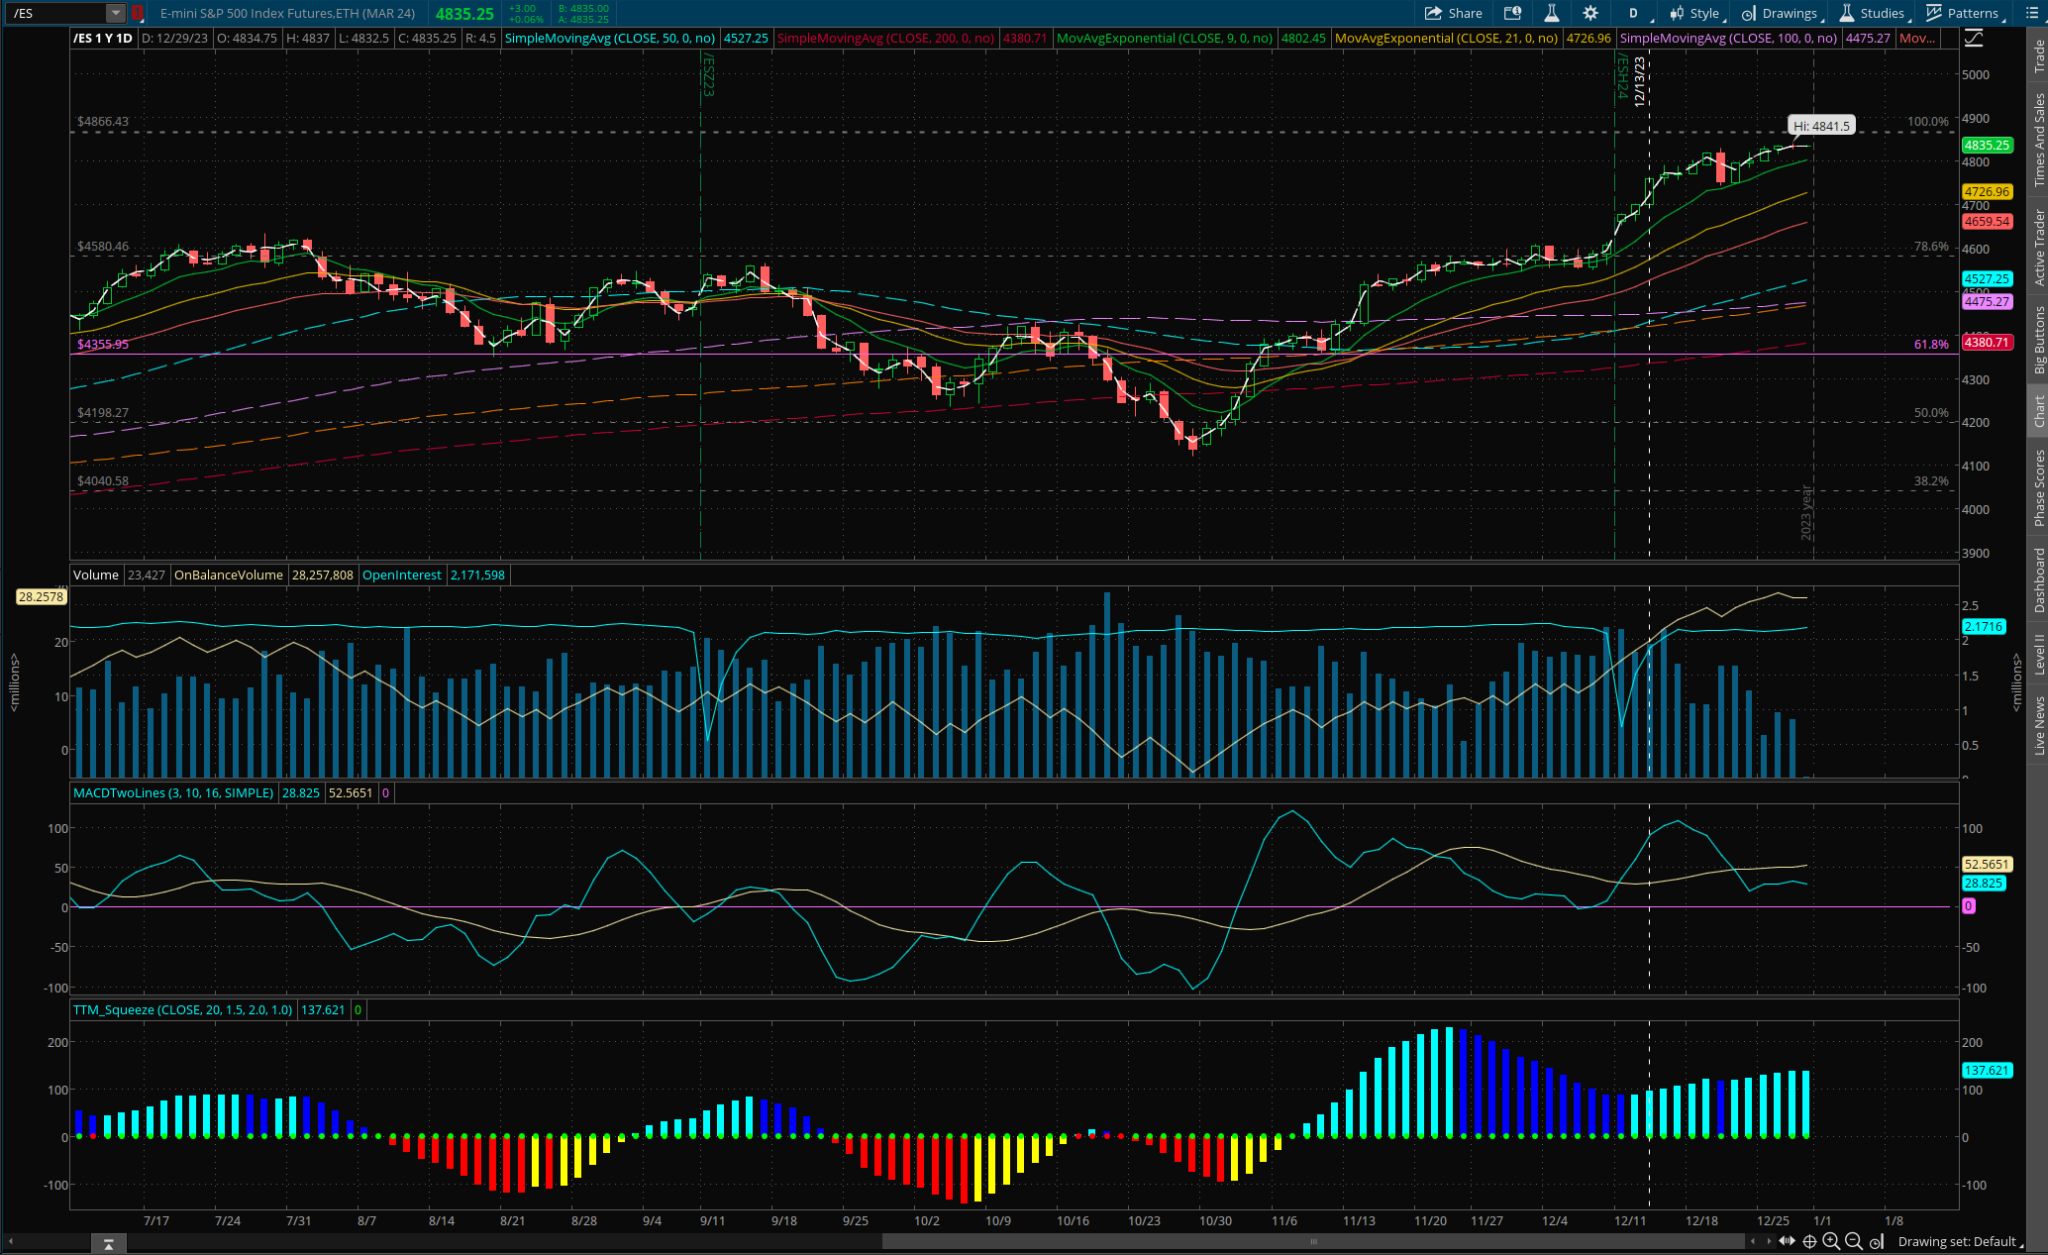Toggle the Level II sidebar panel
Screen dimensions: 2048x1255
(x=2038, y=654)
